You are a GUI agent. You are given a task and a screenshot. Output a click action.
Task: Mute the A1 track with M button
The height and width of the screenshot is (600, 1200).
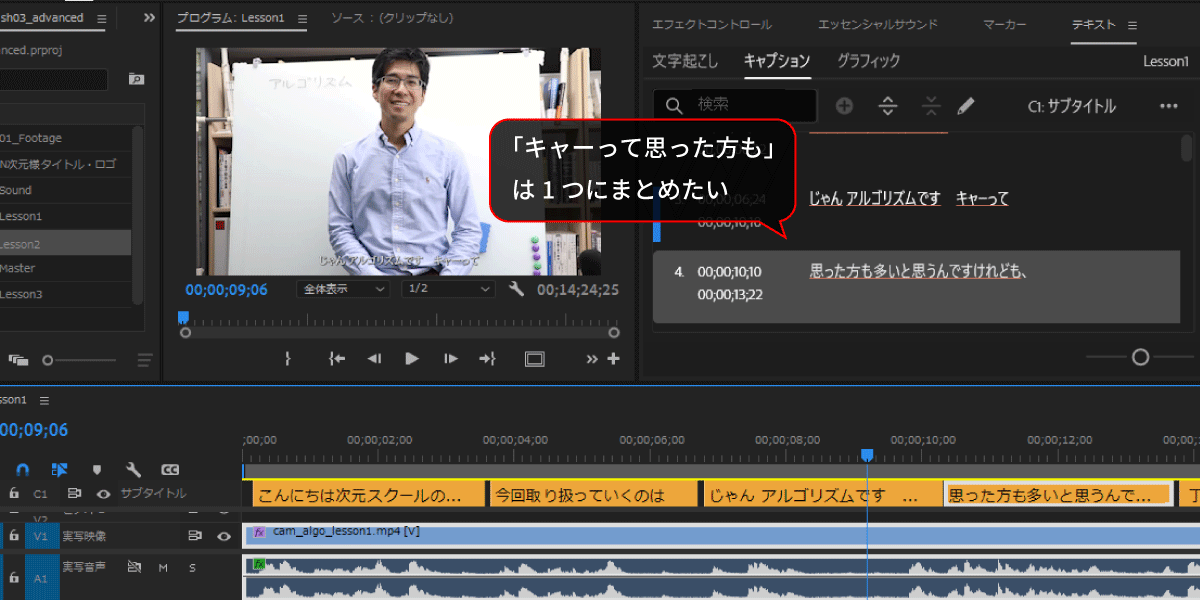pyautogui.click(x=163, y=567)
